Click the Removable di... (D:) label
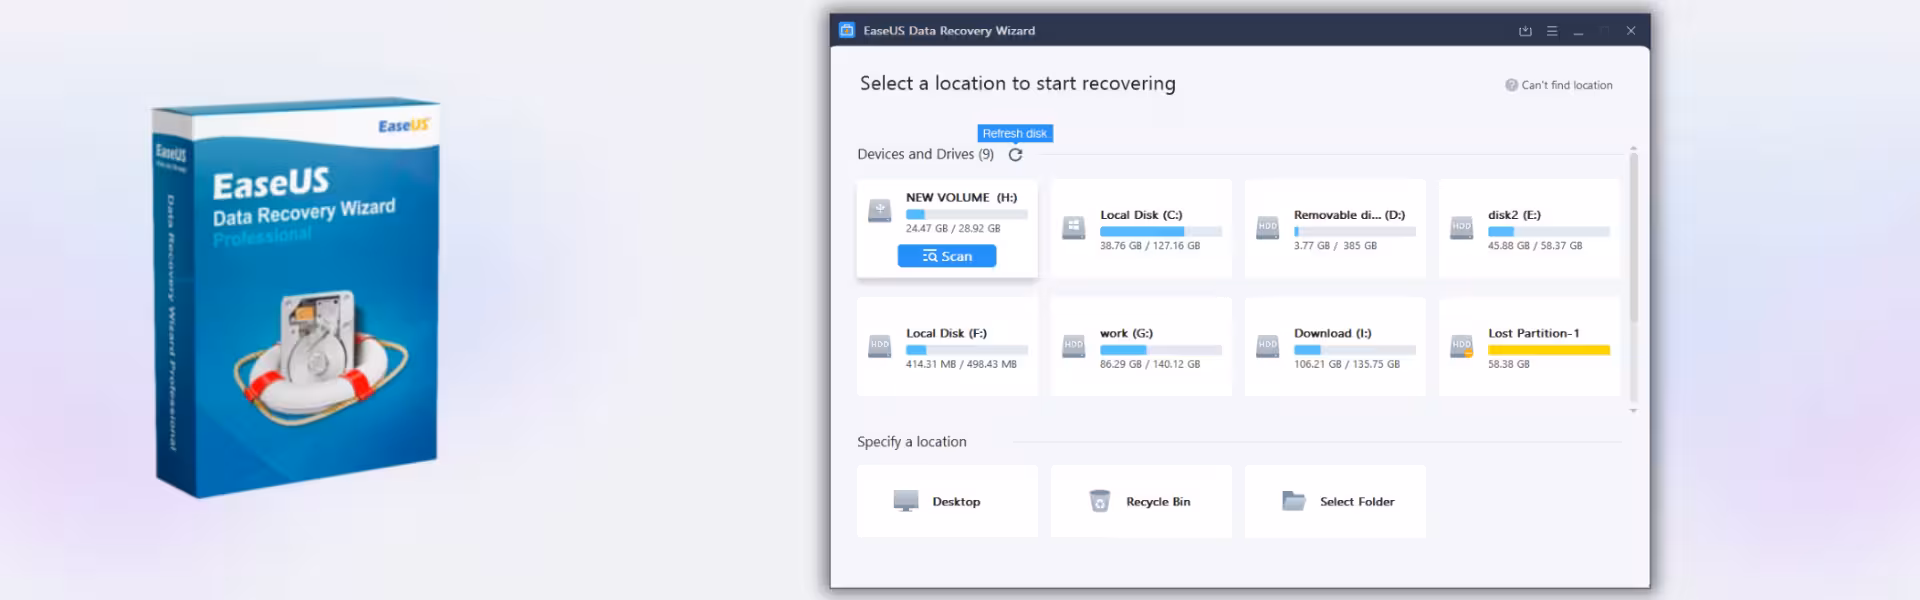The image size is (1920, 600). click(x=1349, y=215)
